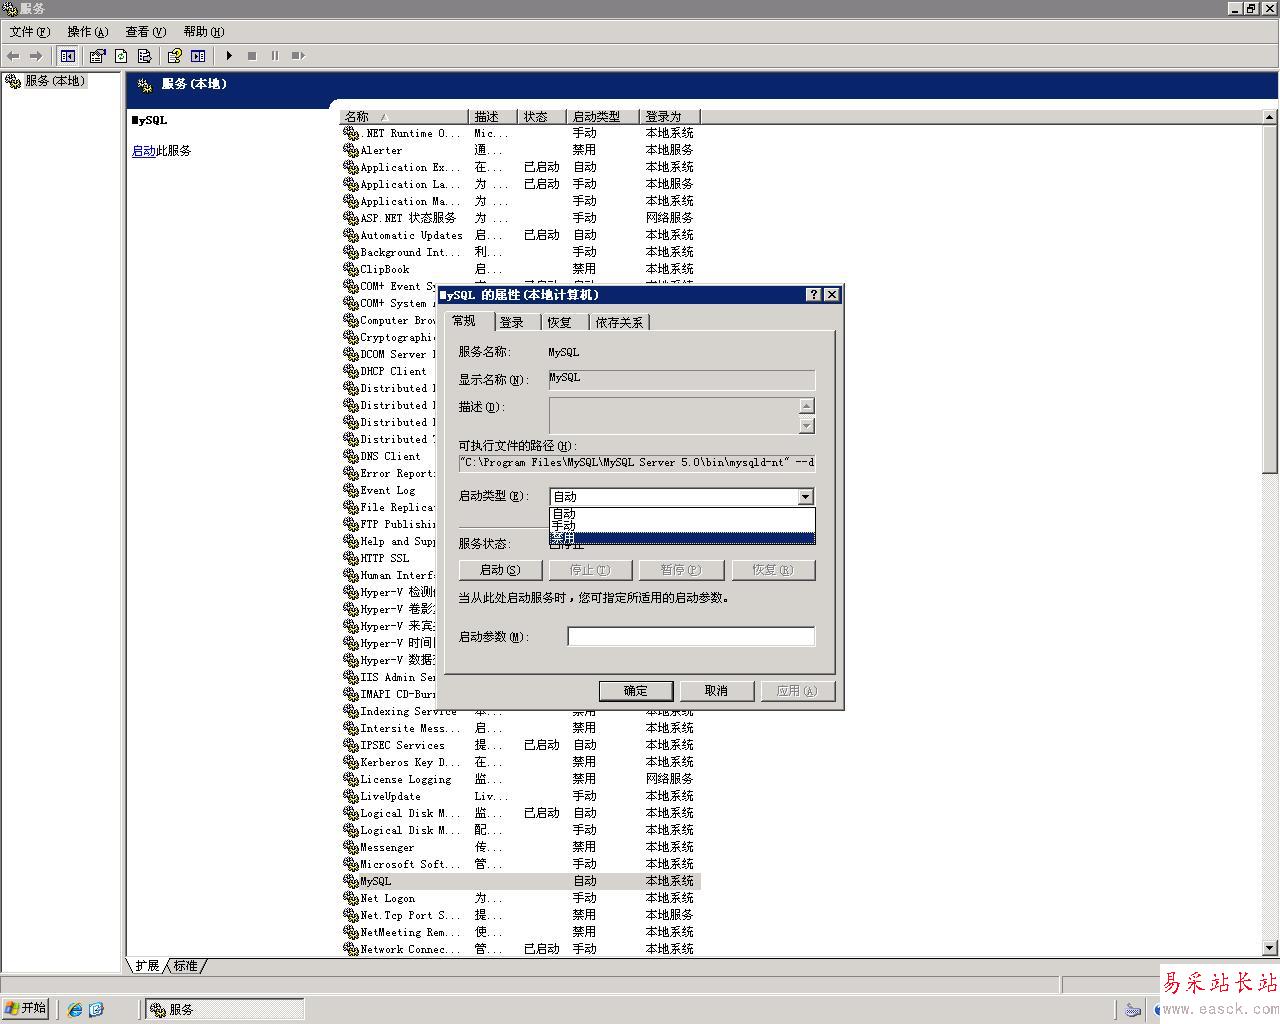This screenshot has height=1024, width=1280.
Task: Click the action pane toolbar icon
Action: point(198,56)
